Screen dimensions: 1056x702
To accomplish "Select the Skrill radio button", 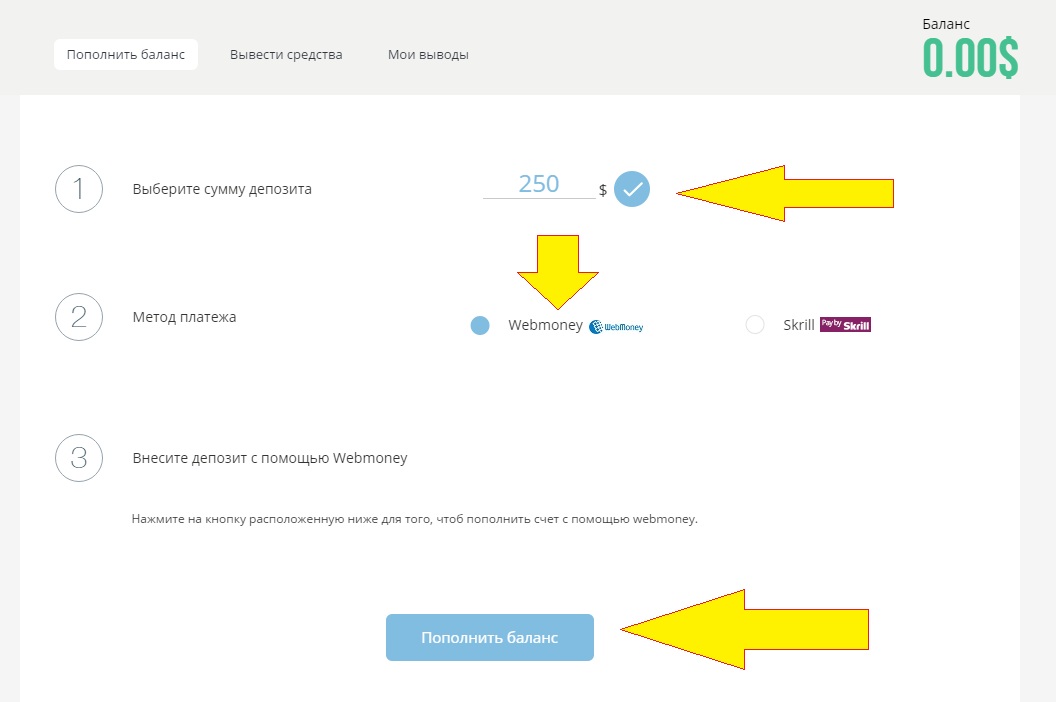I will (755, 325).
